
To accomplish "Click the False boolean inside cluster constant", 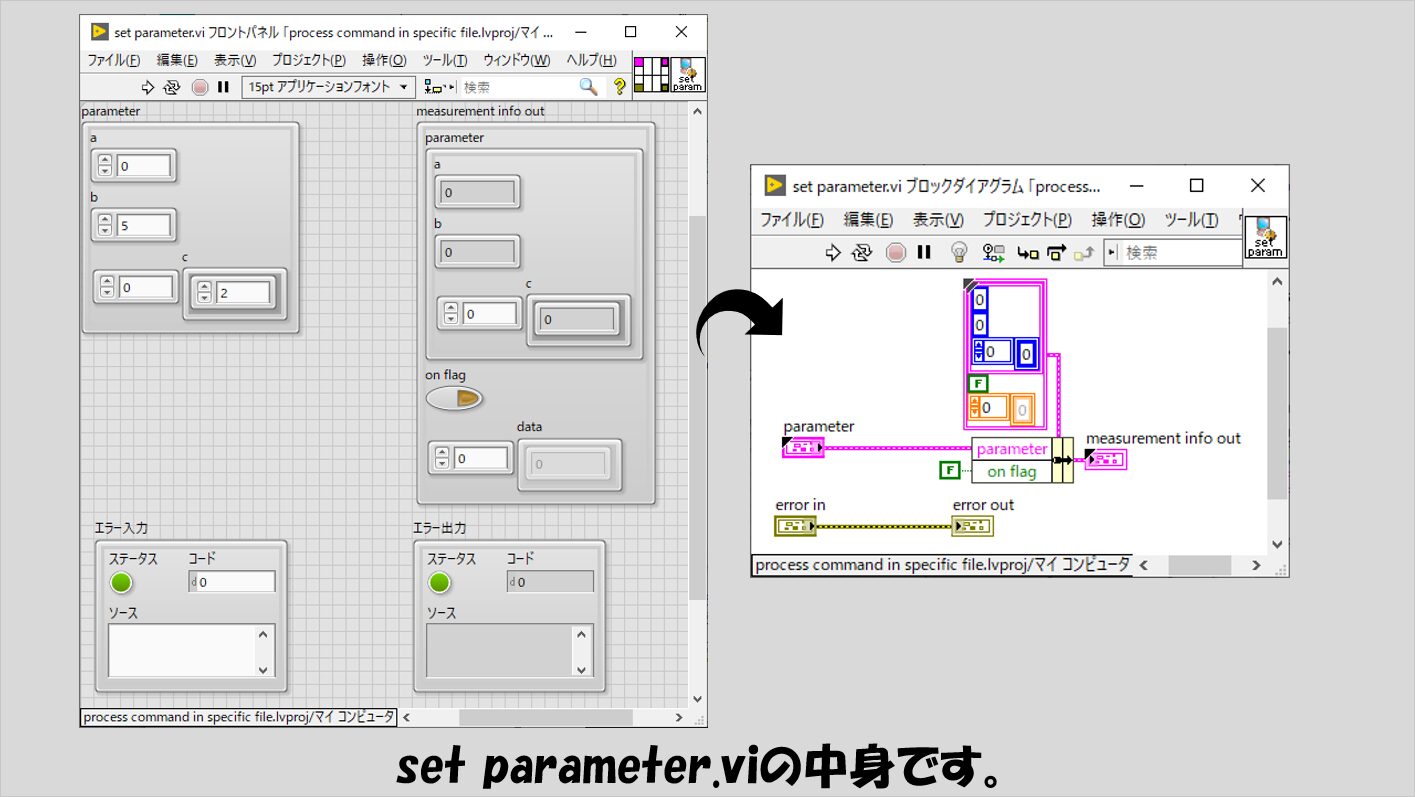I will (x=977, y=383).
